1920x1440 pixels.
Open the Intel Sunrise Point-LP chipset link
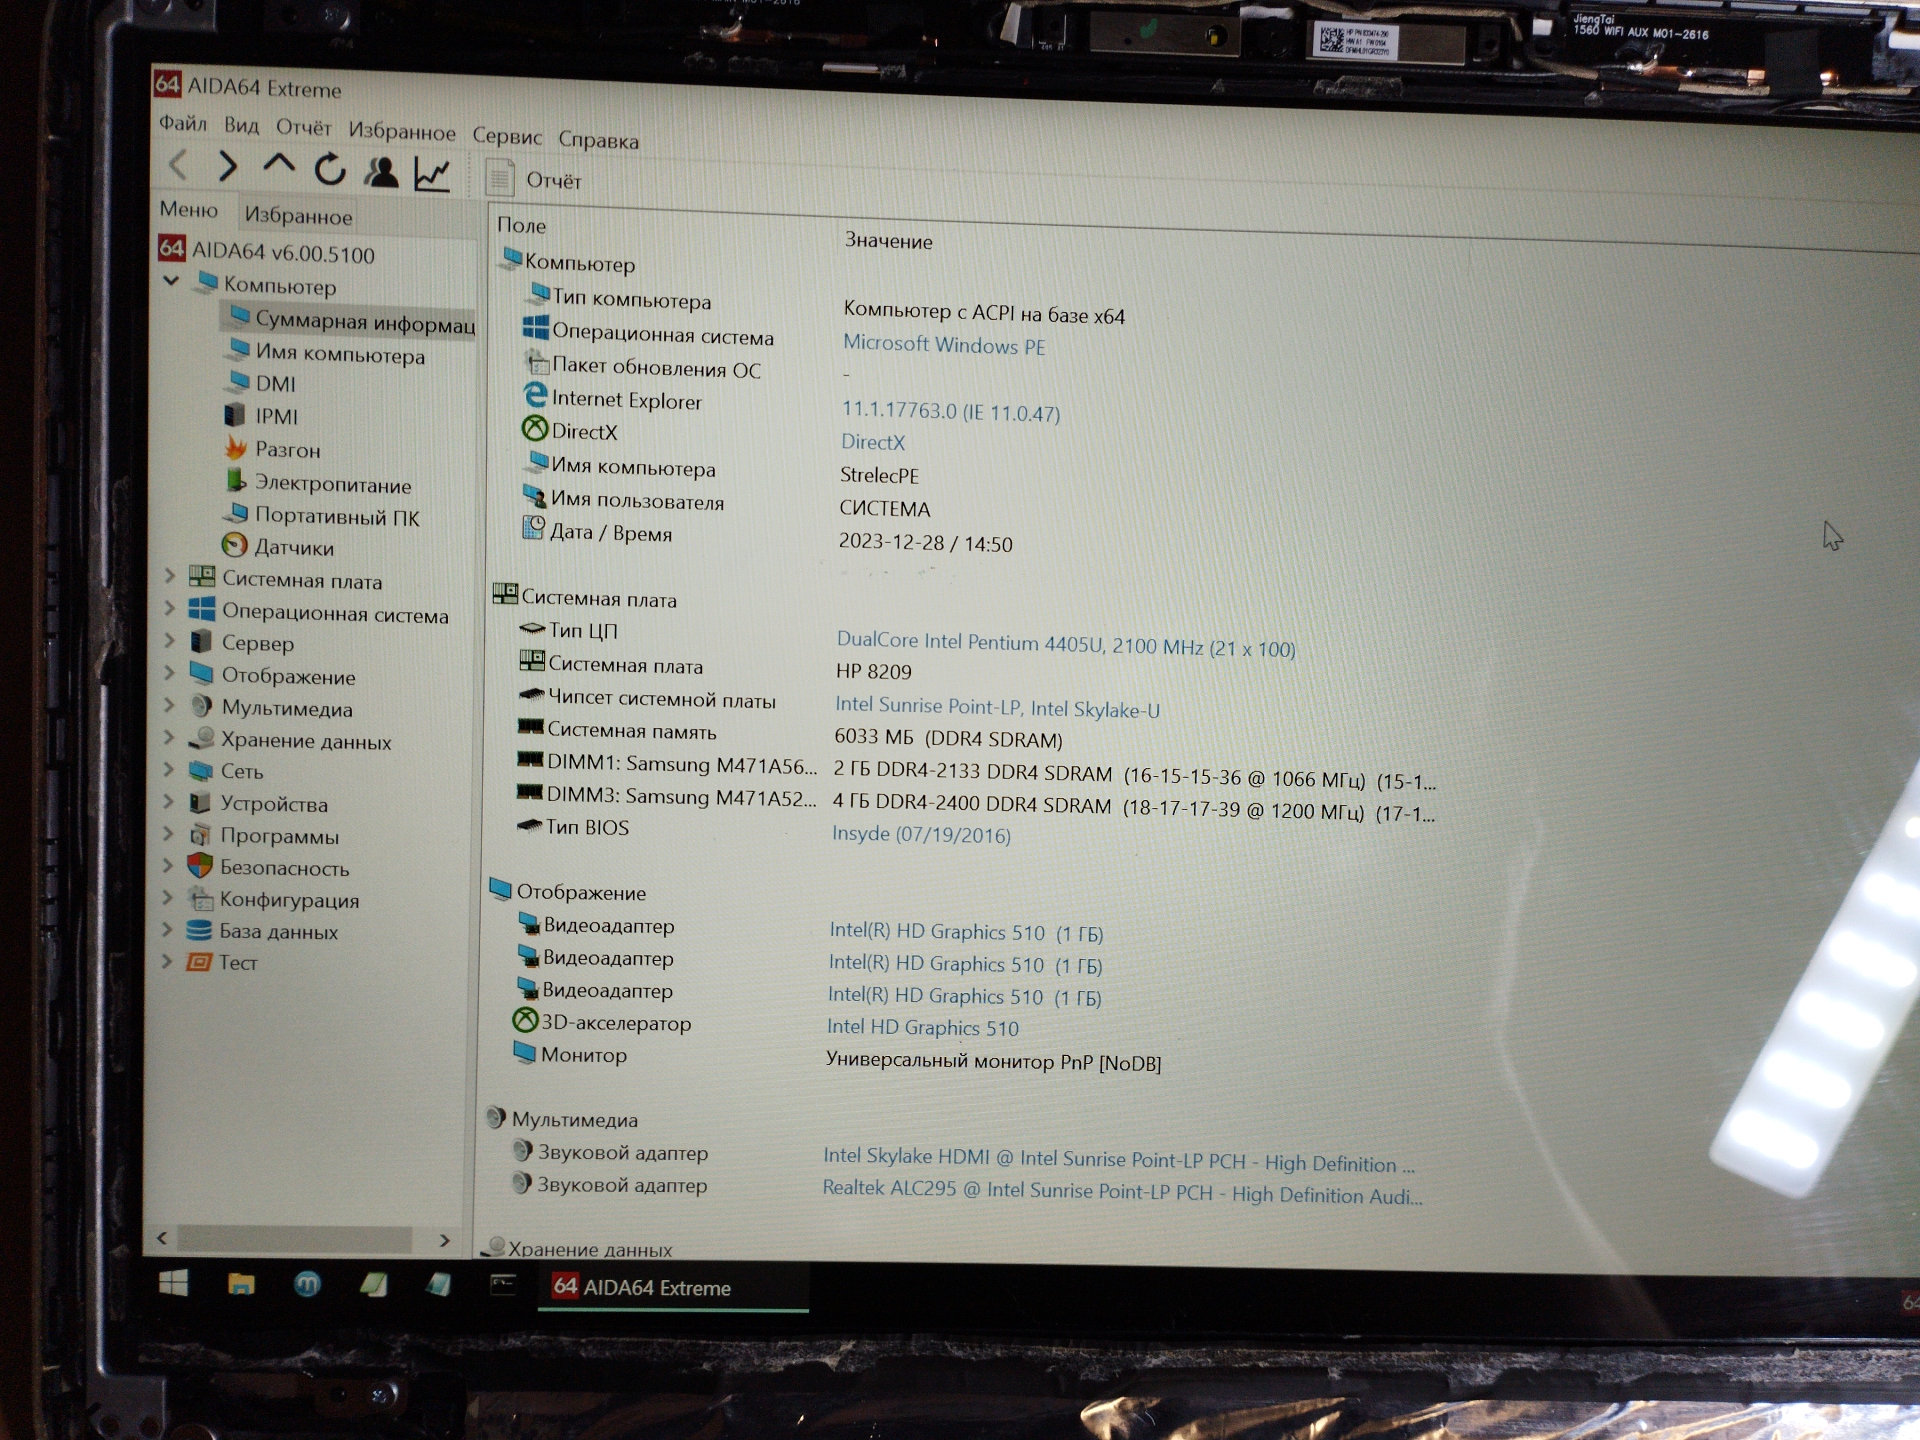997,708
